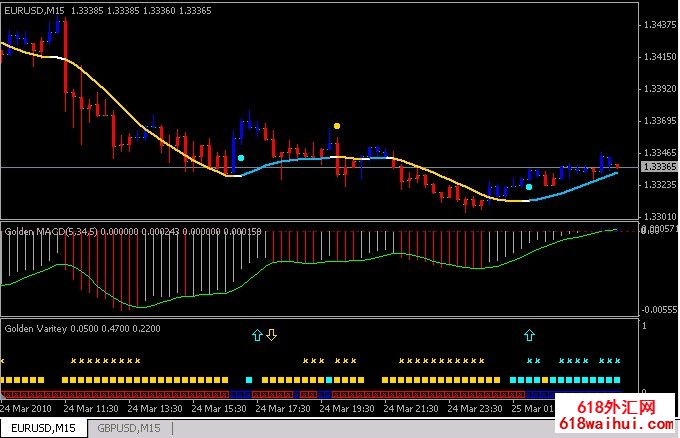Click the first cyan up arrow beside yellow arrow
Image resolution: width=680 pixels, height=438 pixels.
(257, 334)
